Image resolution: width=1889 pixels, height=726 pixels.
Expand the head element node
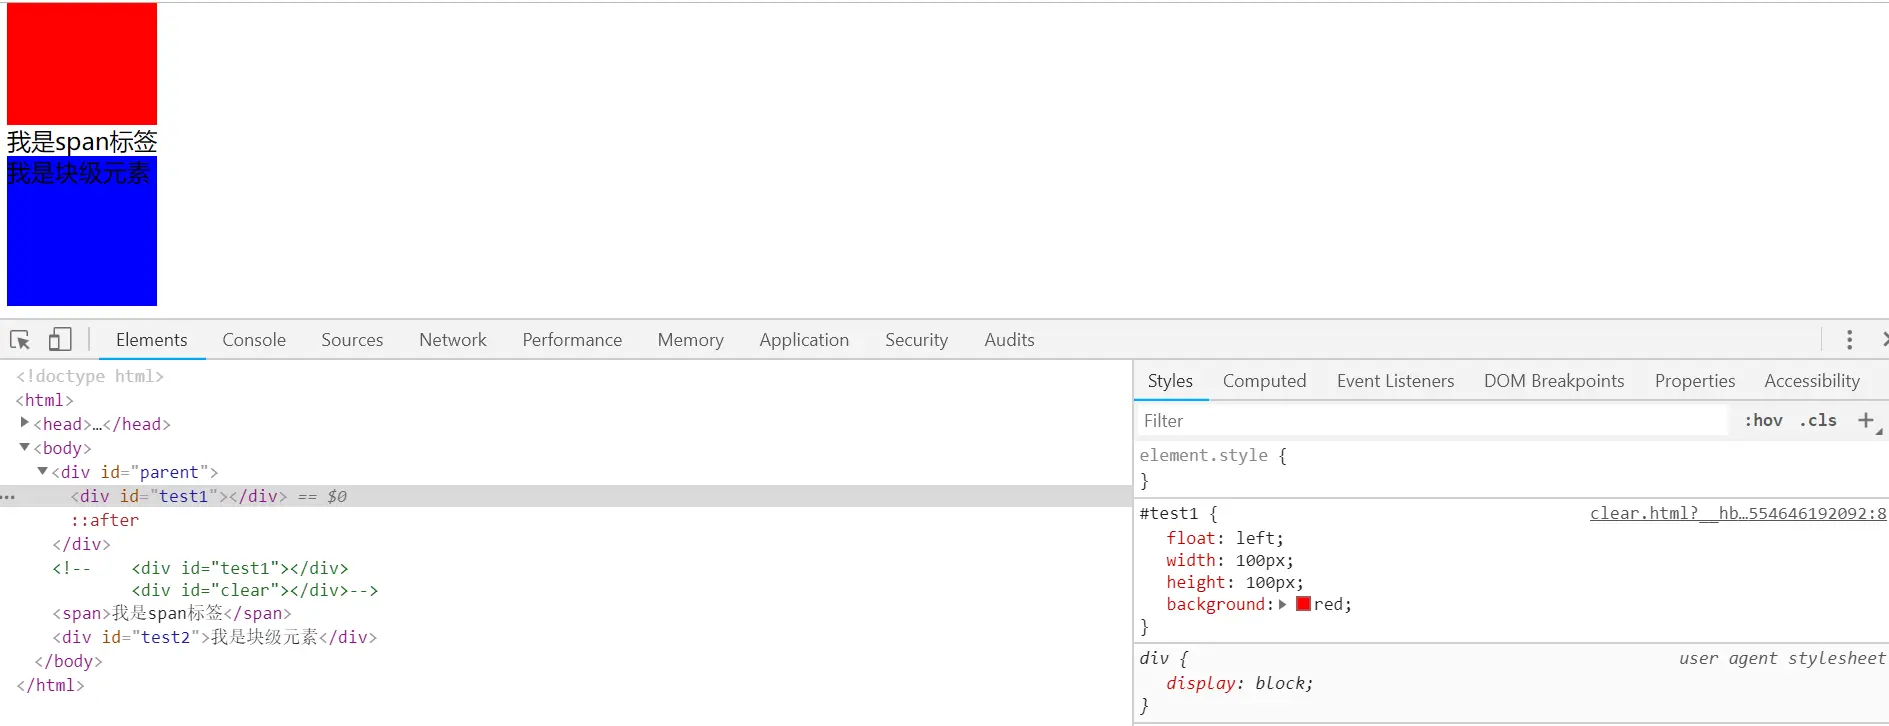(x=25, y=423)
